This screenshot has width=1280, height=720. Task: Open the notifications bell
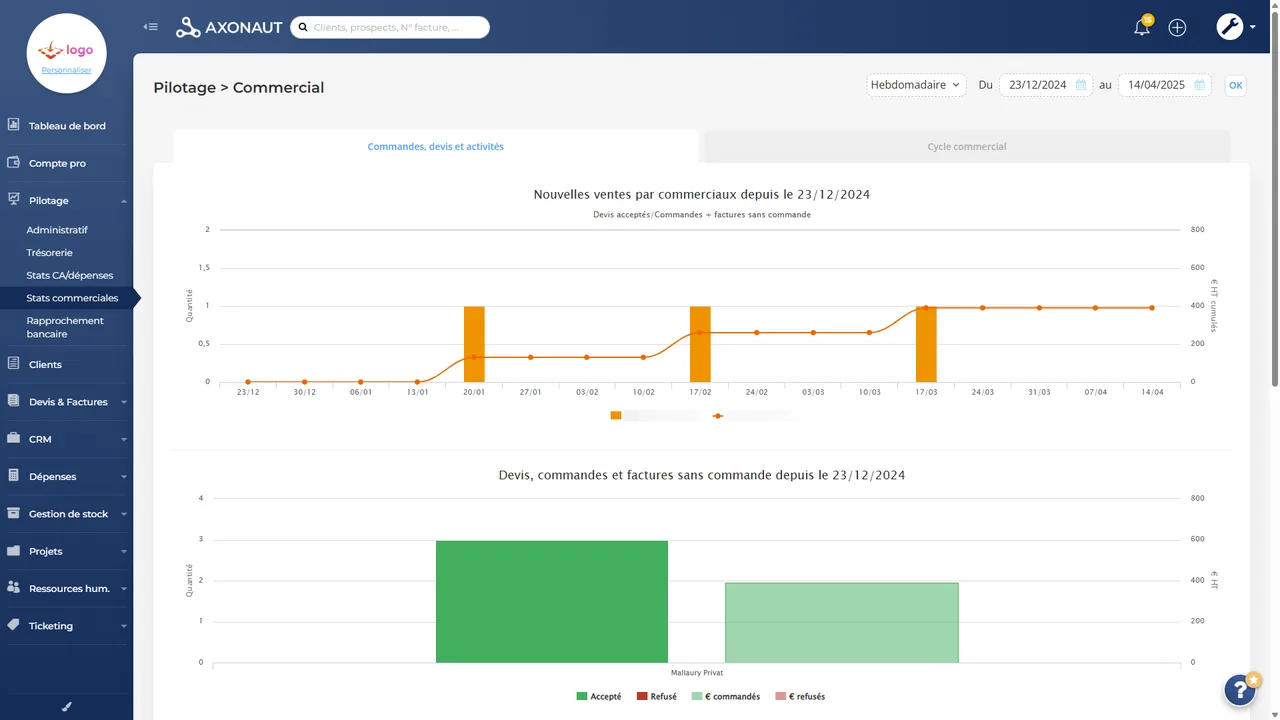tap(1142, 27)
